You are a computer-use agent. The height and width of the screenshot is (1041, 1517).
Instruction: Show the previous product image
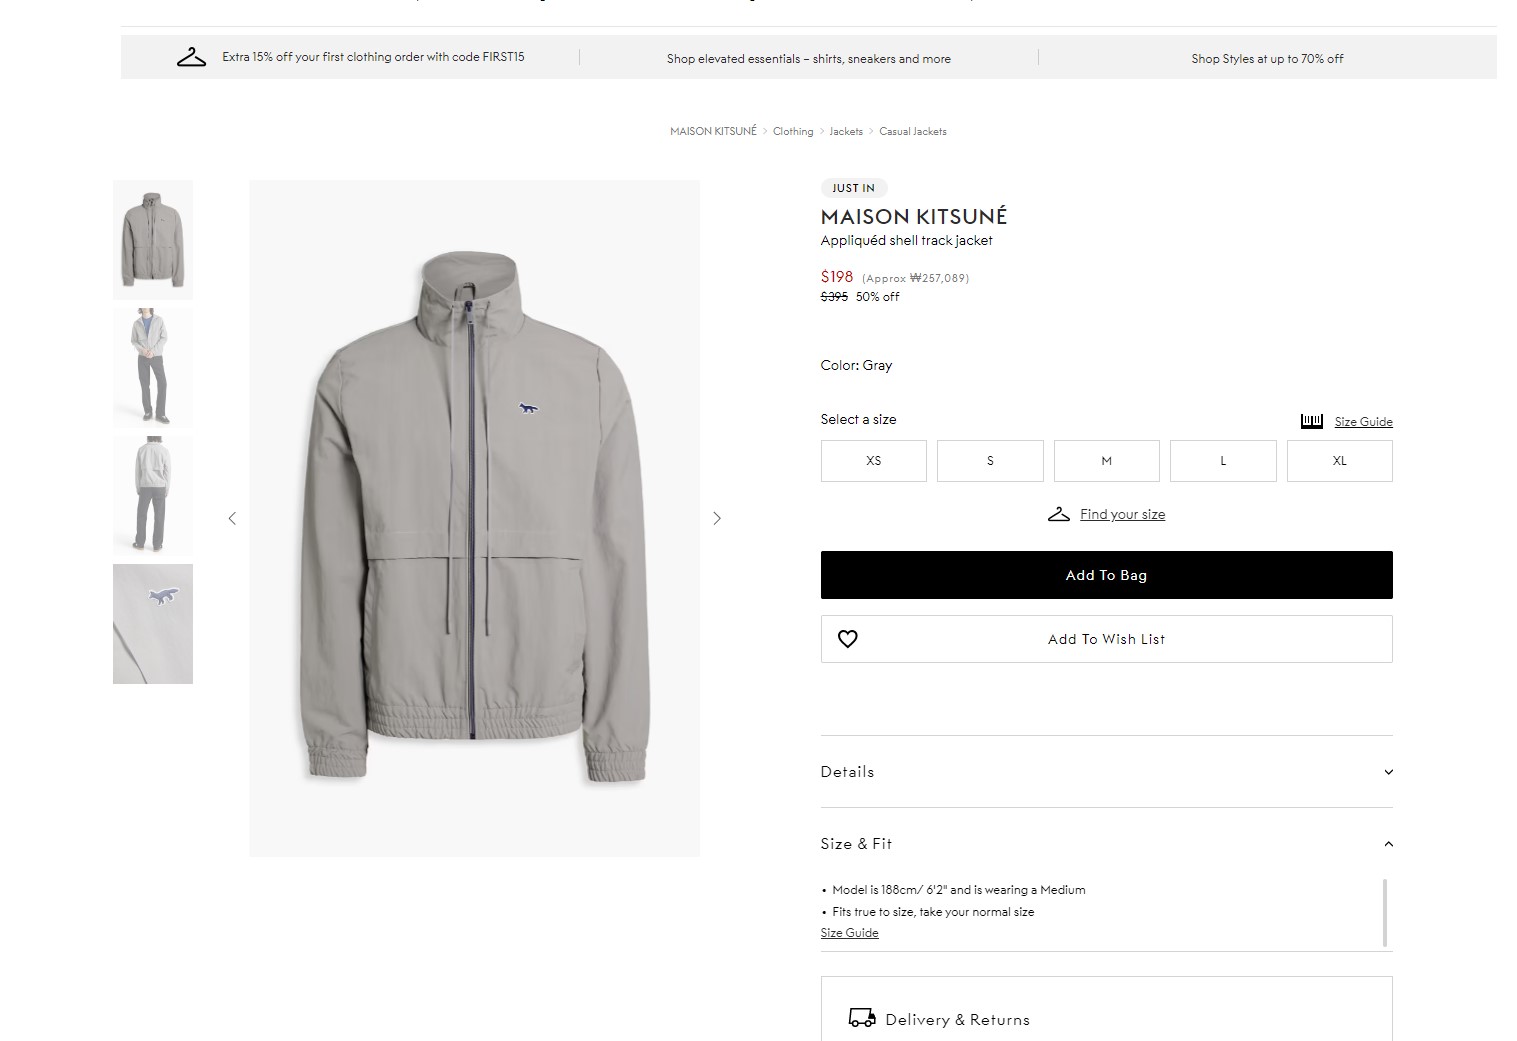(x=232, y=518)
